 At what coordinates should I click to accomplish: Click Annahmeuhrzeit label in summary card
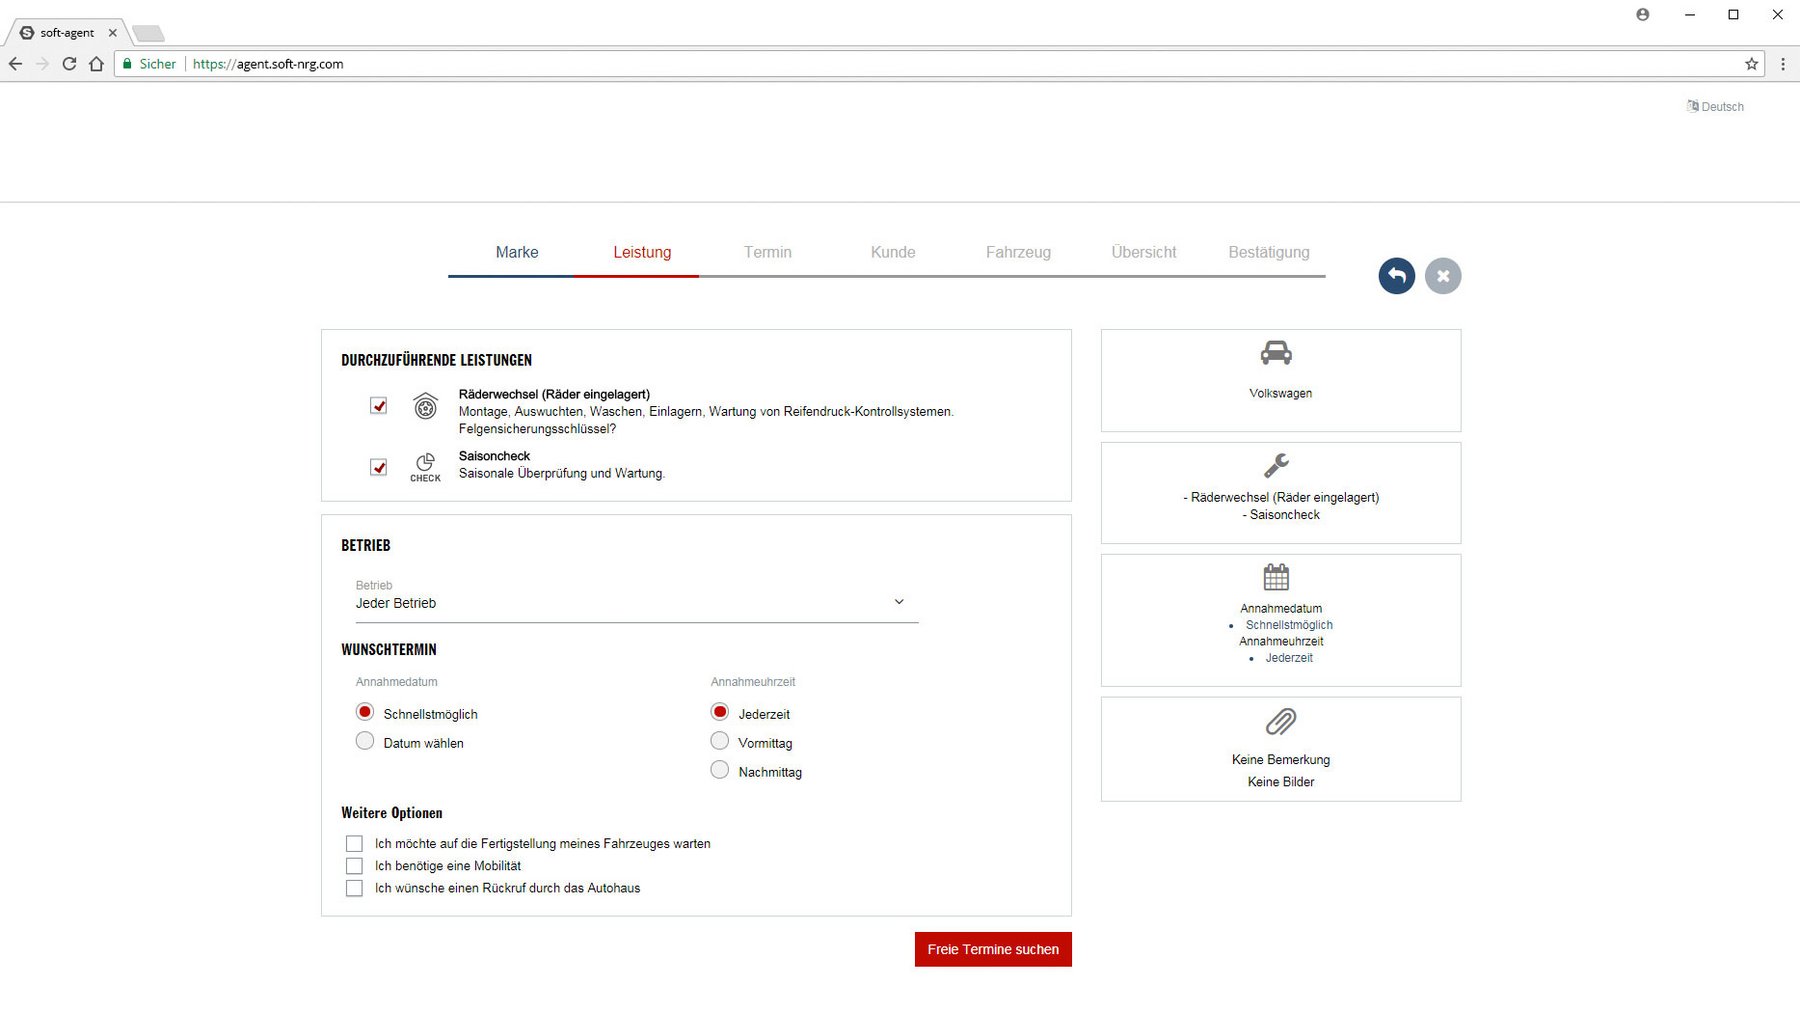click(1281, 642)
